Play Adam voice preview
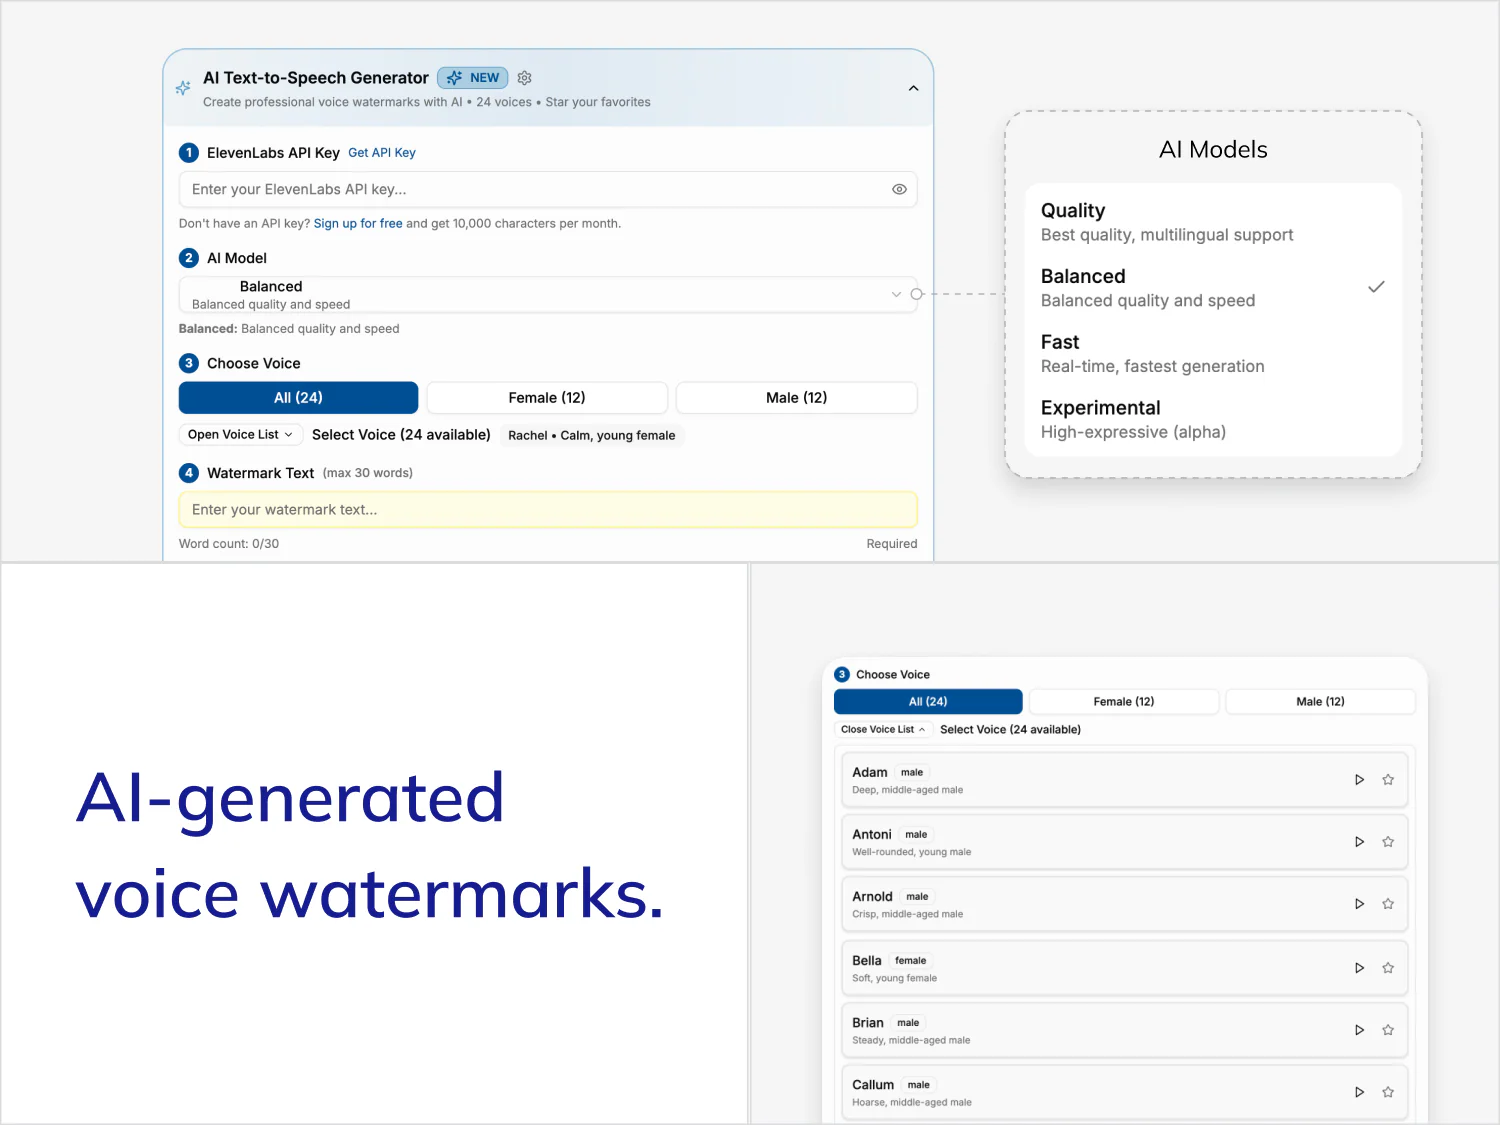The width and height of the screenshot is (1500, 1125). [1359, 780]
